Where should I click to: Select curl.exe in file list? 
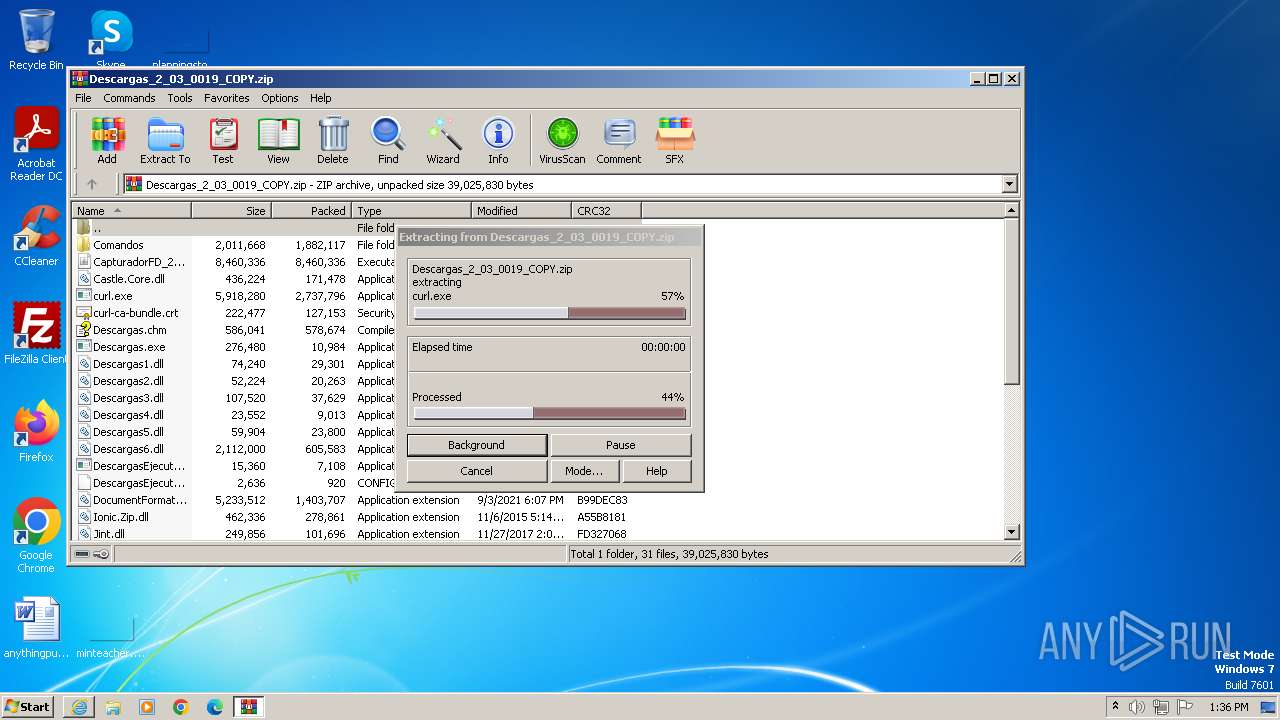click(112, 296)
